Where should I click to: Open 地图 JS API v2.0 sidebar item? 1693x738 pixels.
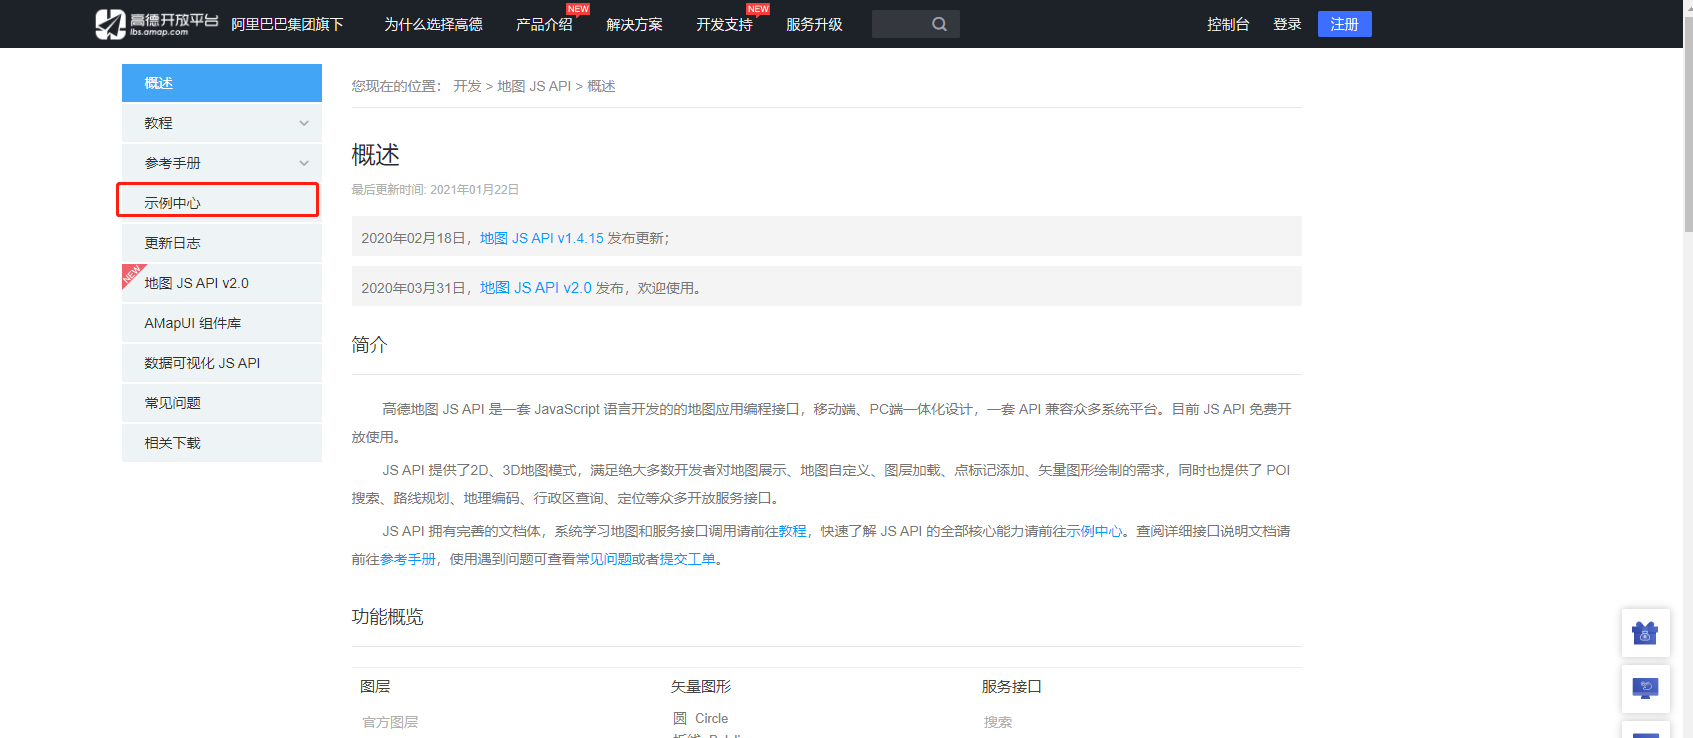(x=222, y=283)
